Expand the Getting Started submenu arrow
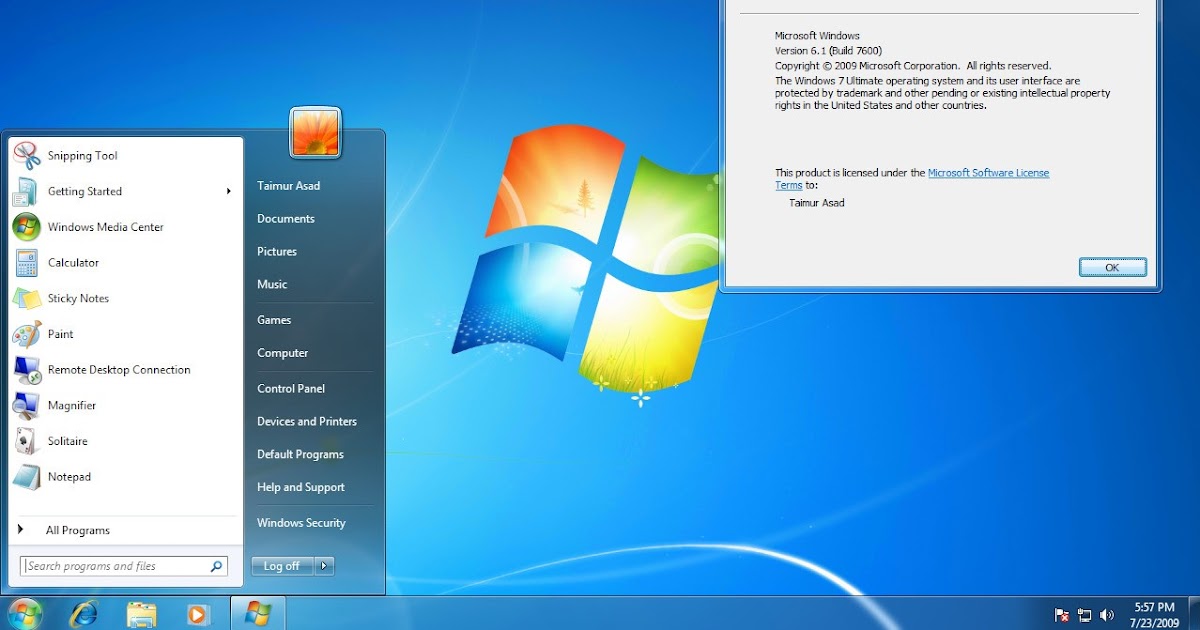 (229, 191)
